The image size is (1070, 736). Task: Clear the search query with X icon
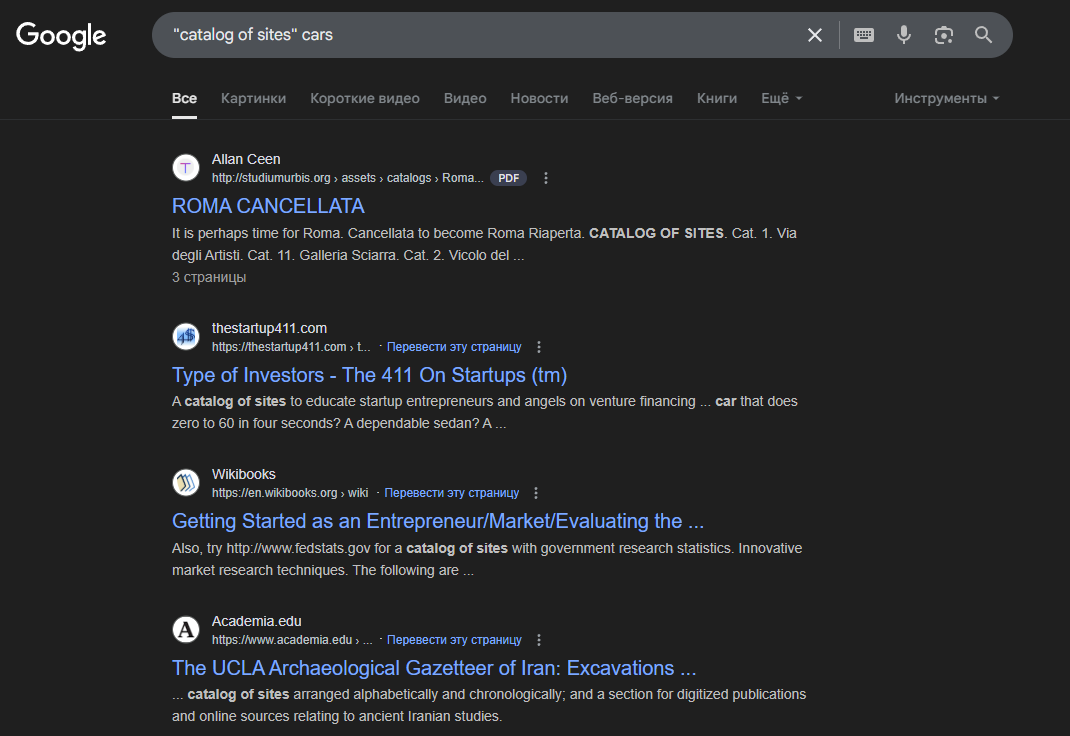(815, 35)
